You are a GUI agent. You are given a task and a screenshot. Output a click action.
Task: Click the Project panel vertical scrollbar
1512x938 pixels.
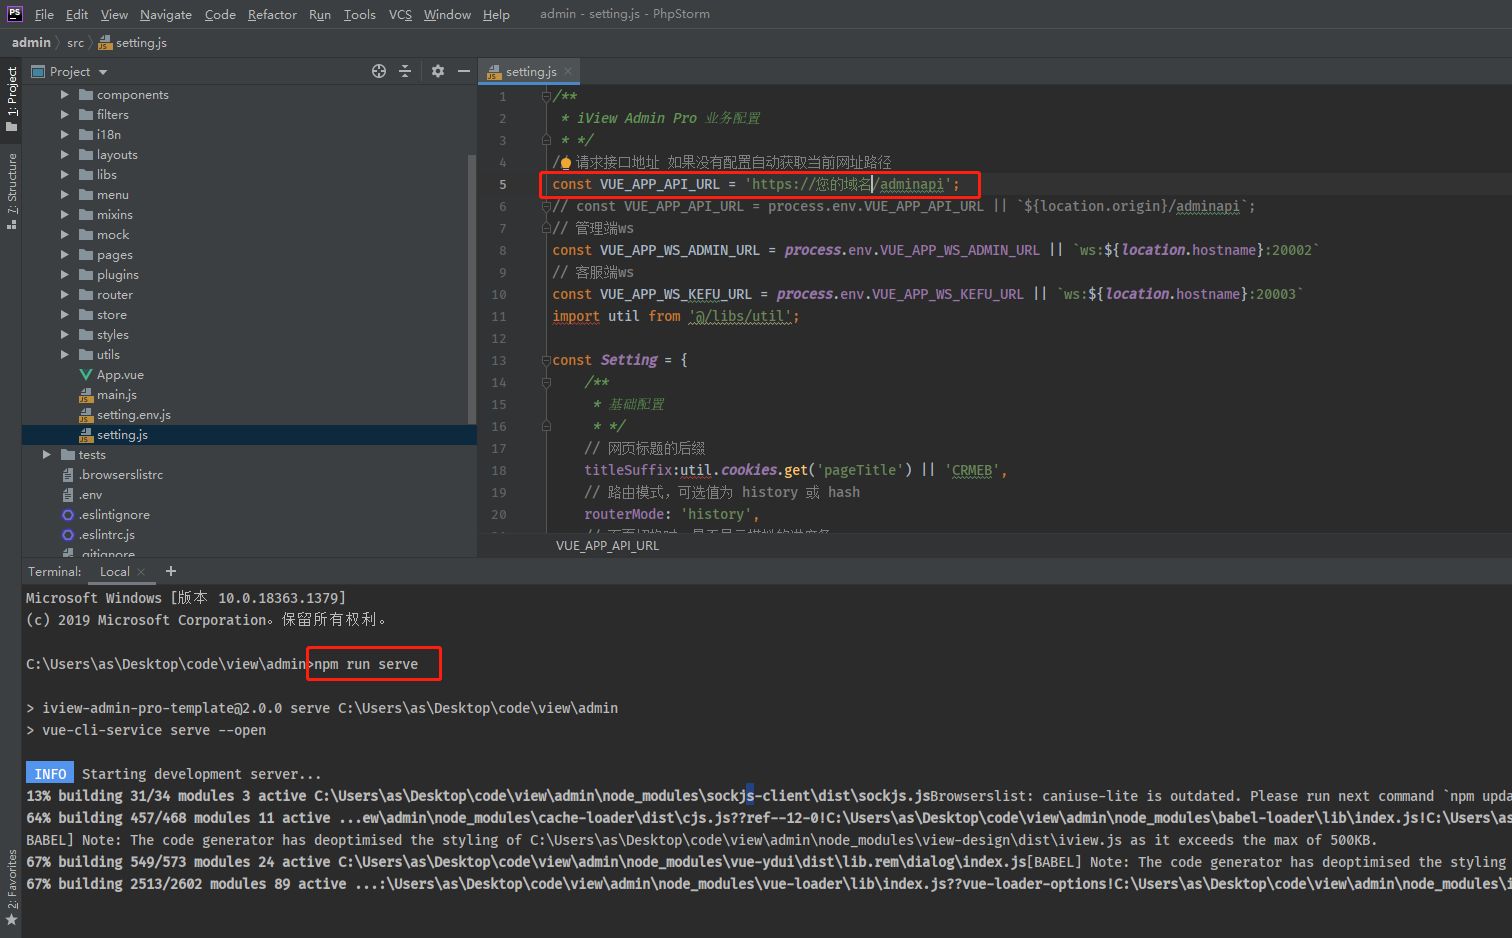[472, 288]
